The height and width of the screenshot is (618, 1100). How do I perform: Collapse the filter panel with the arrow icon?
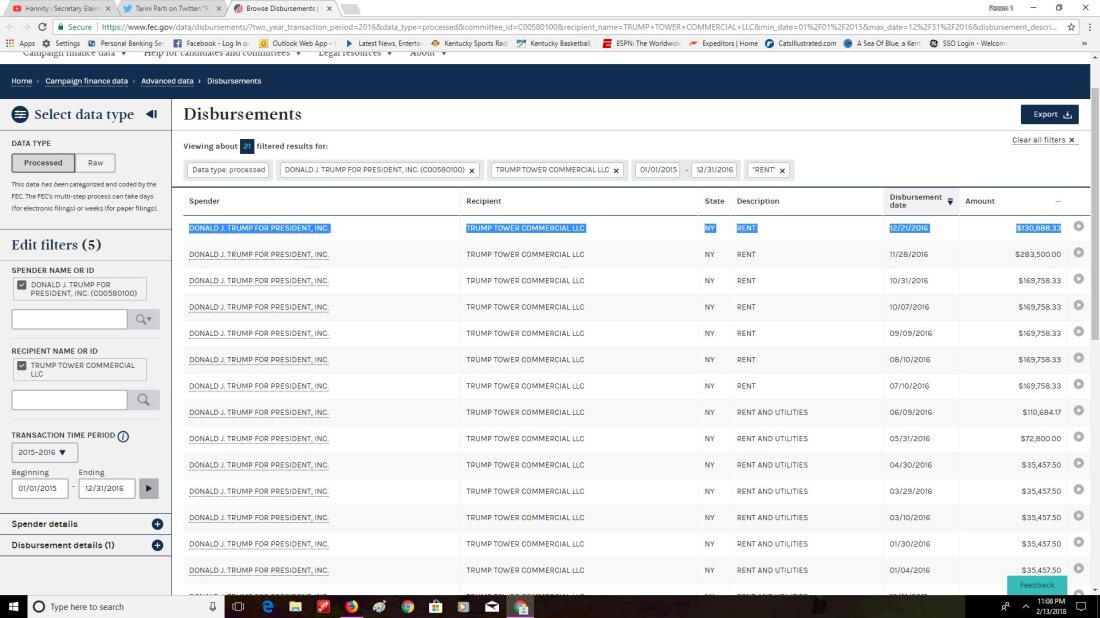(x=152, y=114)
